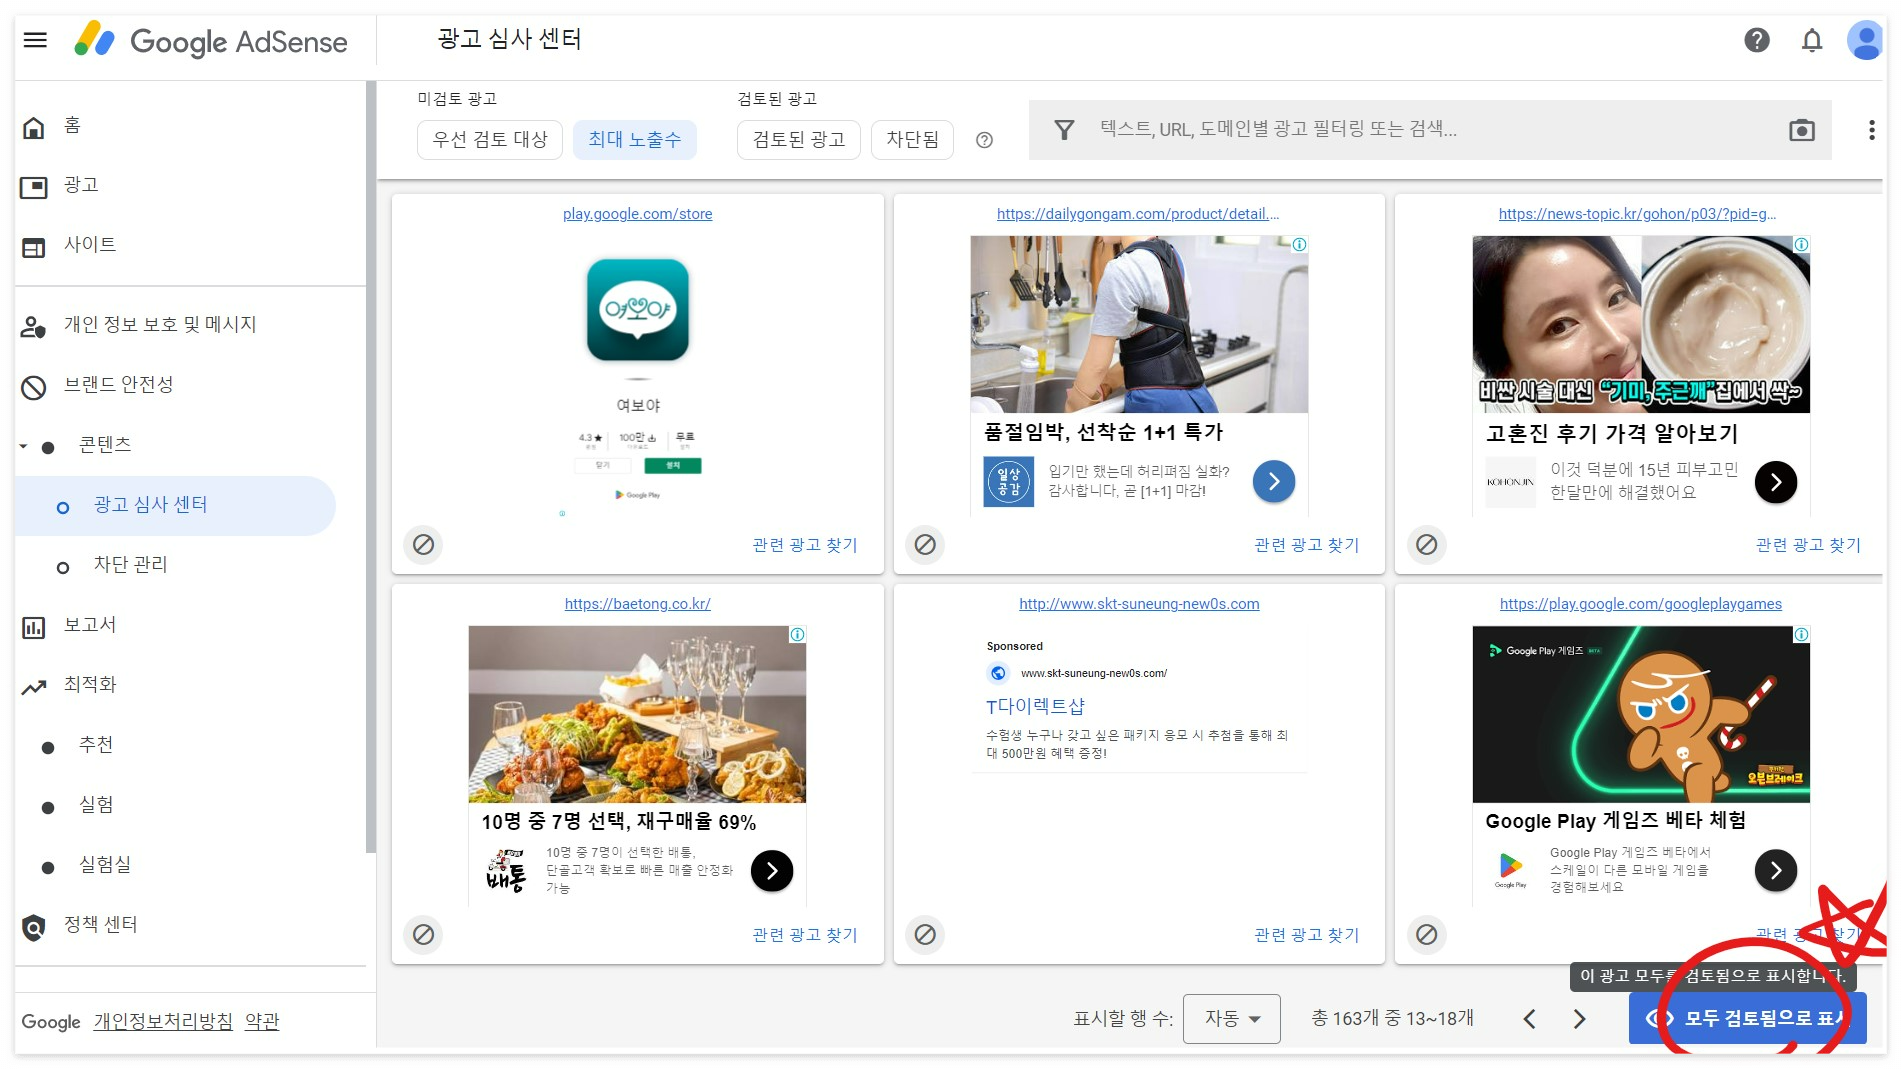Find related ads for T다이렉트샵 ad
Screen dimensions: 1902x1069
coord(1307,935)
